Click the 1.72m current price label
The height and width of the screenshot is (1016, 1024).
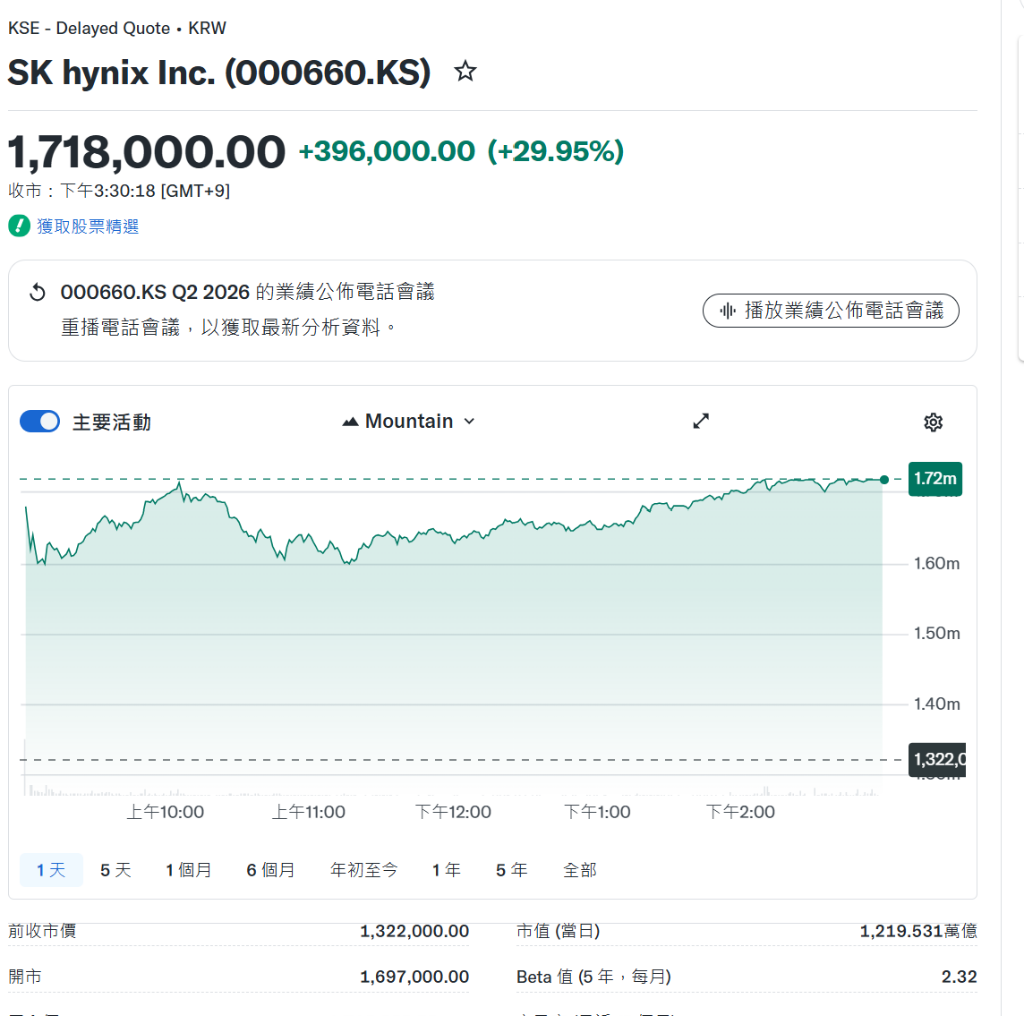pos(935,479)
